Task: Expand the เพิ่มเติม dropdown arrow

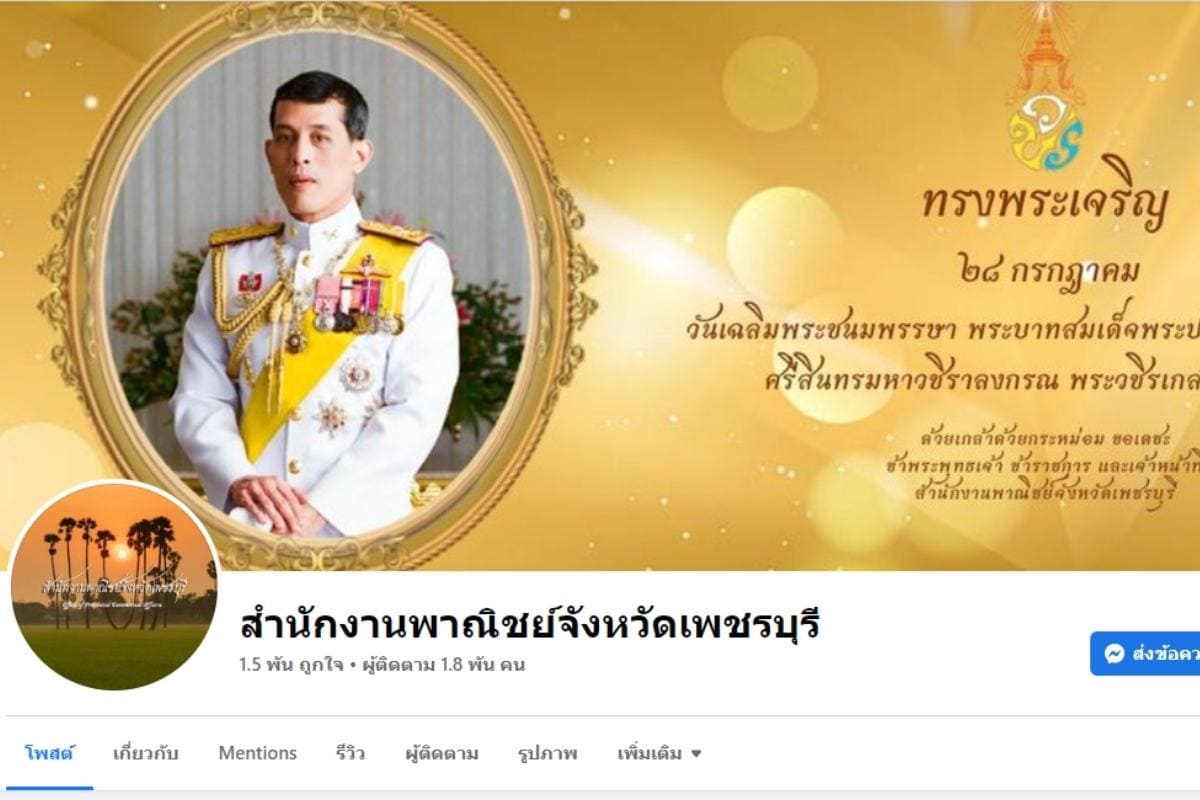Action: pyautogui.click(x=696, y=754)
